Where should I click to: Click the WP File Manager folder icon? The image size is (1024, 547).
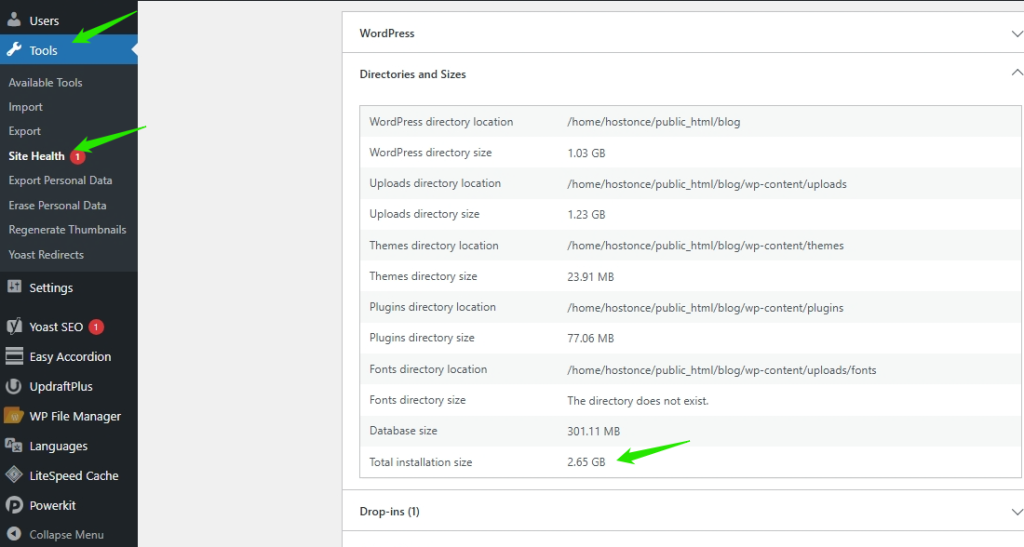tap(14, 415)
